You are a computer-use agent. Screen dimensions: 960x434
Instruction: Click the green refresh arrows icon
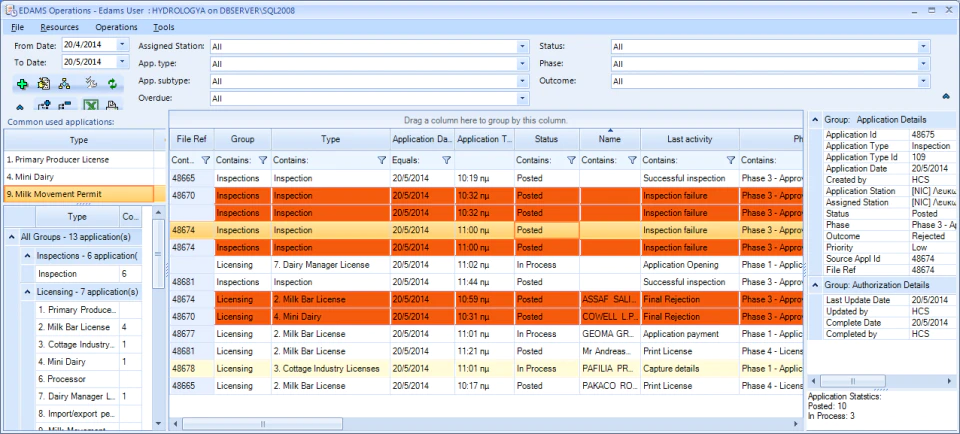pyautogui.click(x=113, y=84)
